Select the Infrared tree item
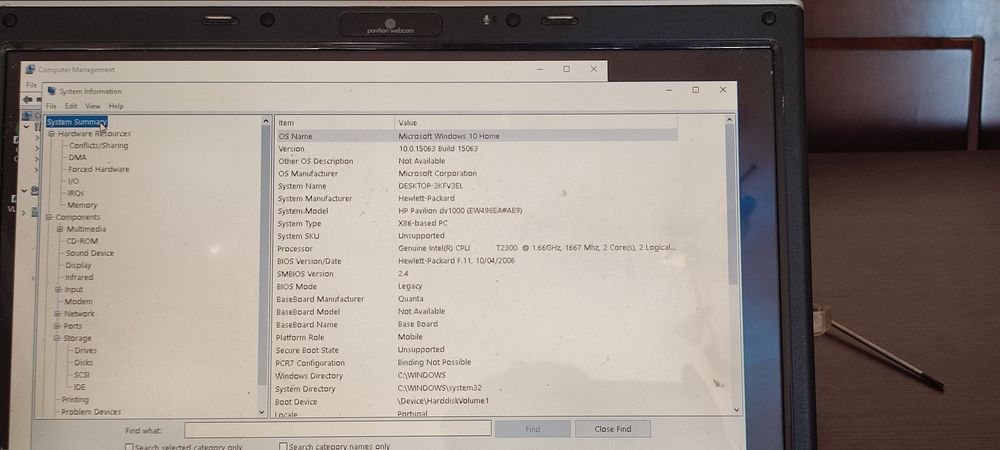This screenshot has height=450, width=1000. click(x=79, y=277)
